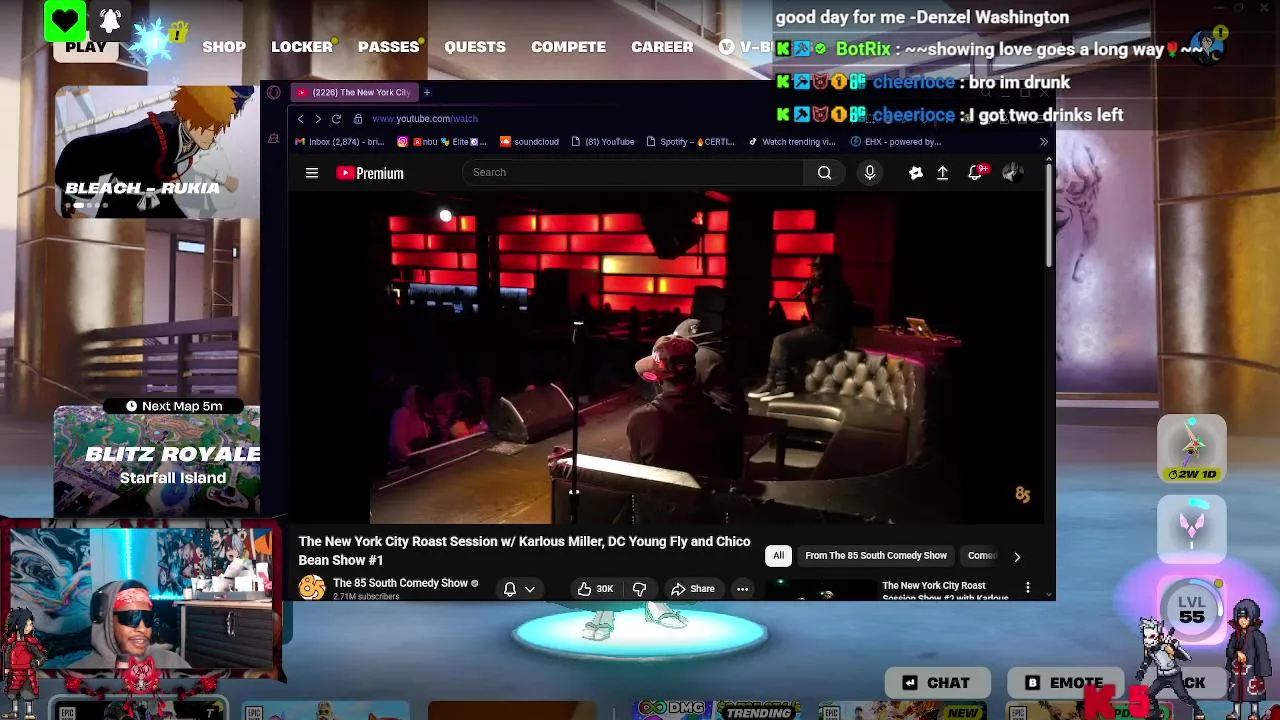The width and height of the screenshot is (1280, 720).
Task: Open the Fortnite QUESTS tab
Action: click(475, 47)
